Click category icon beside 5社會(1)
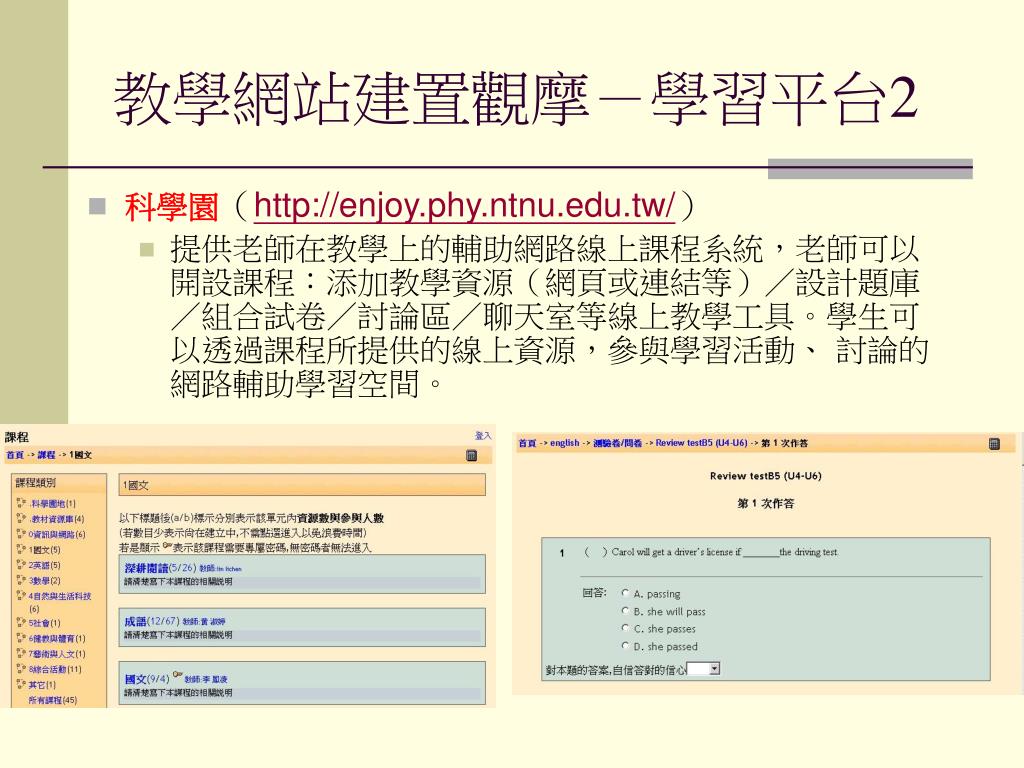Screen dimensions: 1024x768 point(21,622)
